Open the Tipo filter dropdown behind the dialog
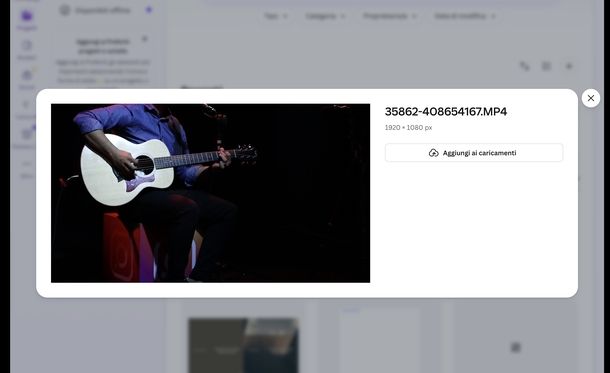Image resolution: width=610 pixels, height=373 pixels. pyautogui.click(x=276, y=16)
